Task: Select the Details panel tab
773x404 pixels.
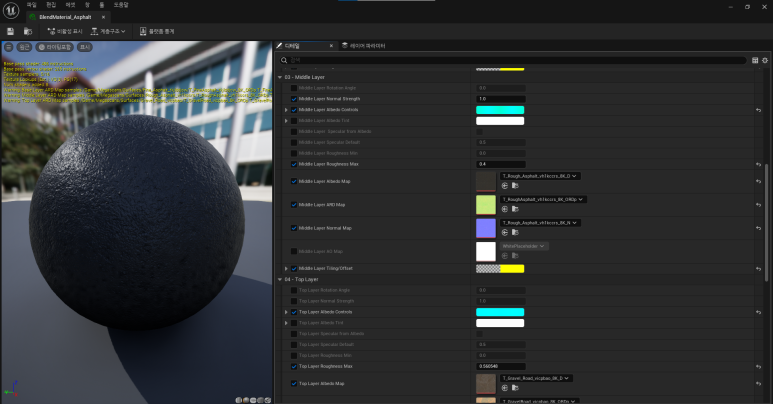Action: 304,46
